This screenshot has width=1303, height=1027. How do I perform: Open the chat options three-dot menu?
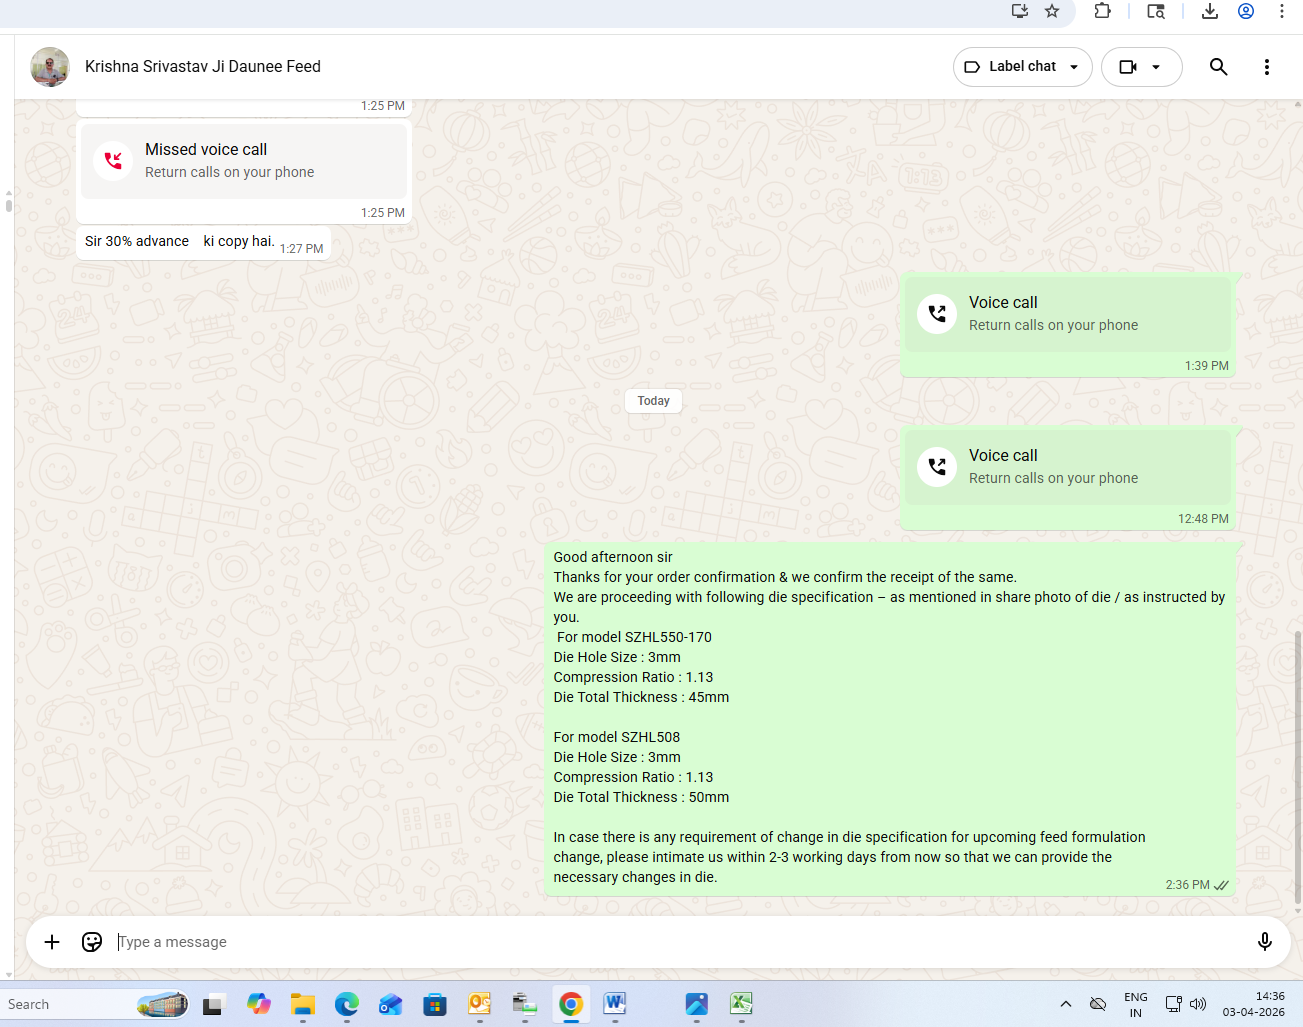(1266, 67)
